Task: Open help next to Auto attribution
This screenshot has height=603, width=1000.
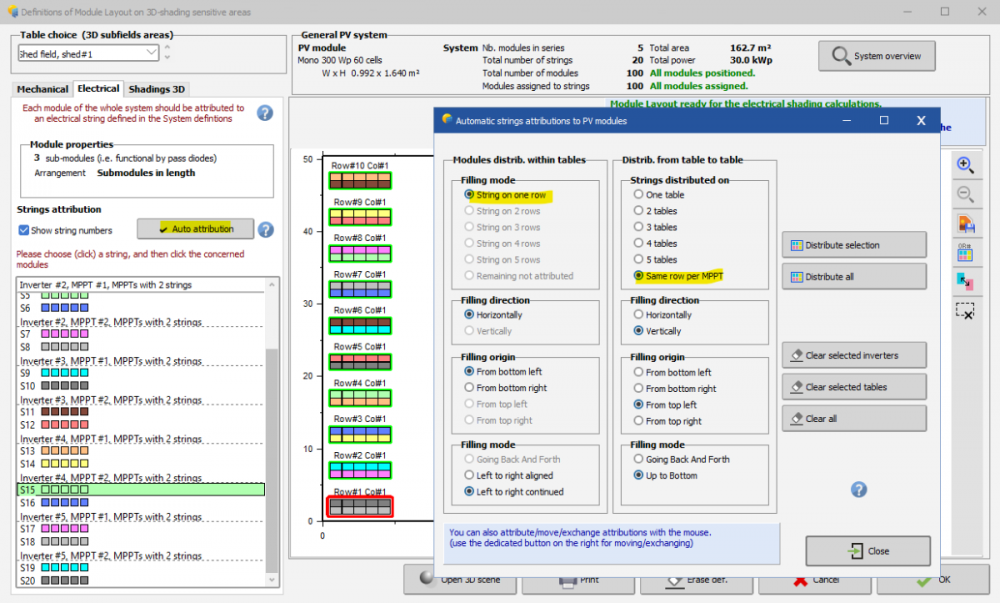Action: 266,229
